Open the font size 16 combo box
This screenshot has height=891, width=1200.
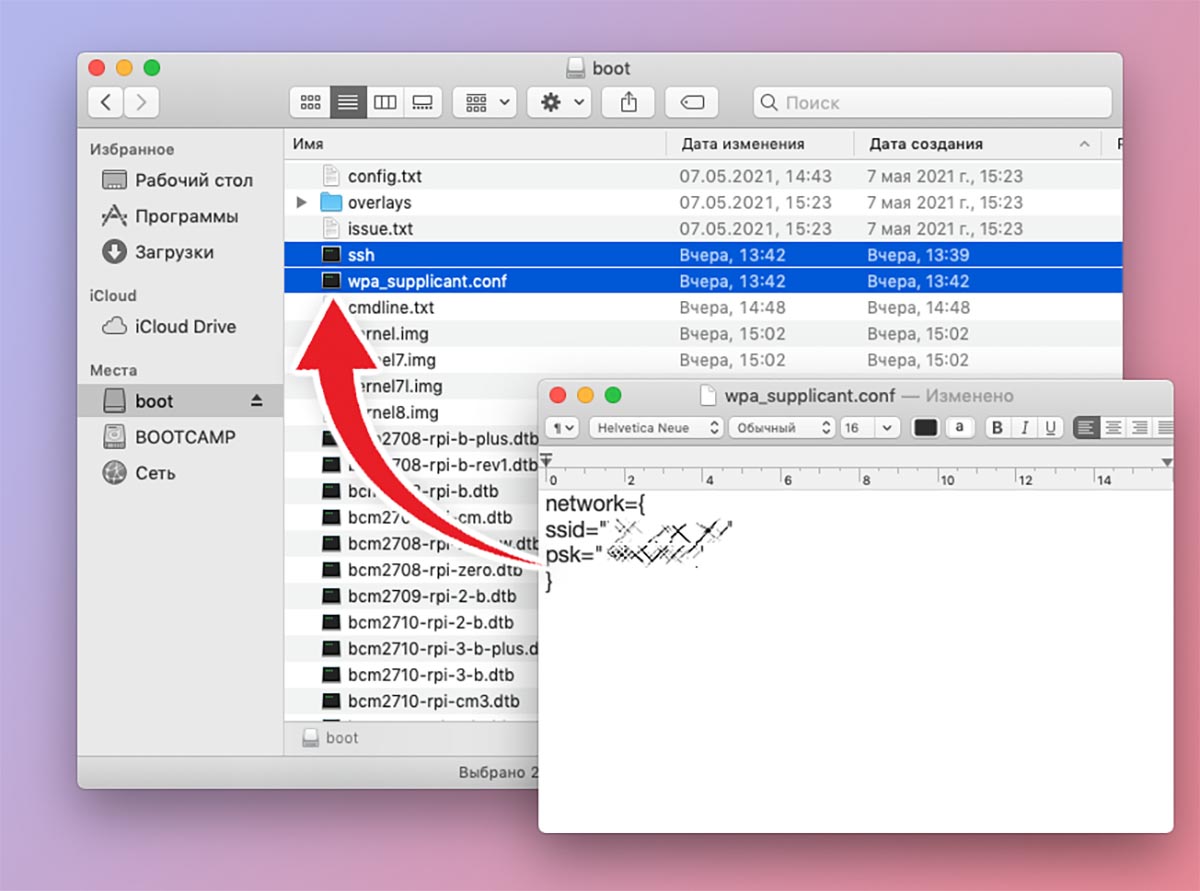tap(869, 427)
